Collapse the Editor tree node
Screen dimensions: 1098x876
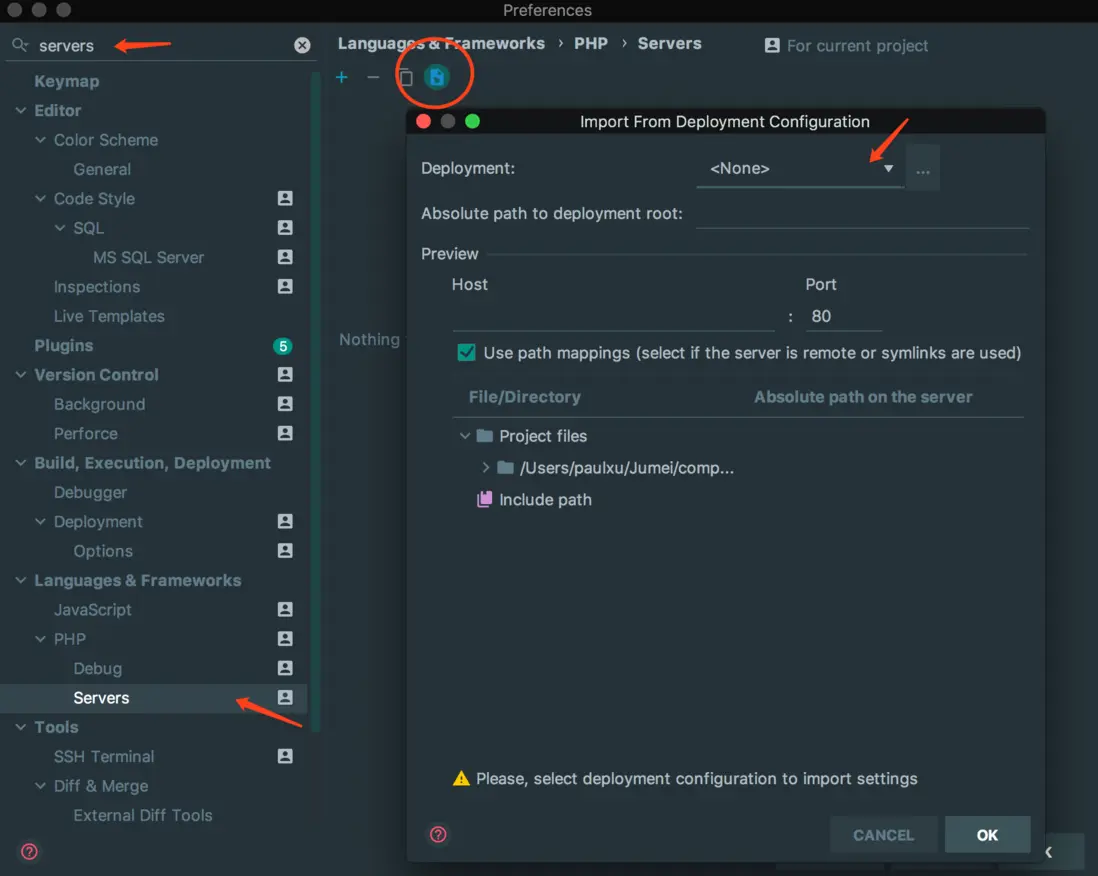click(21, 110)
